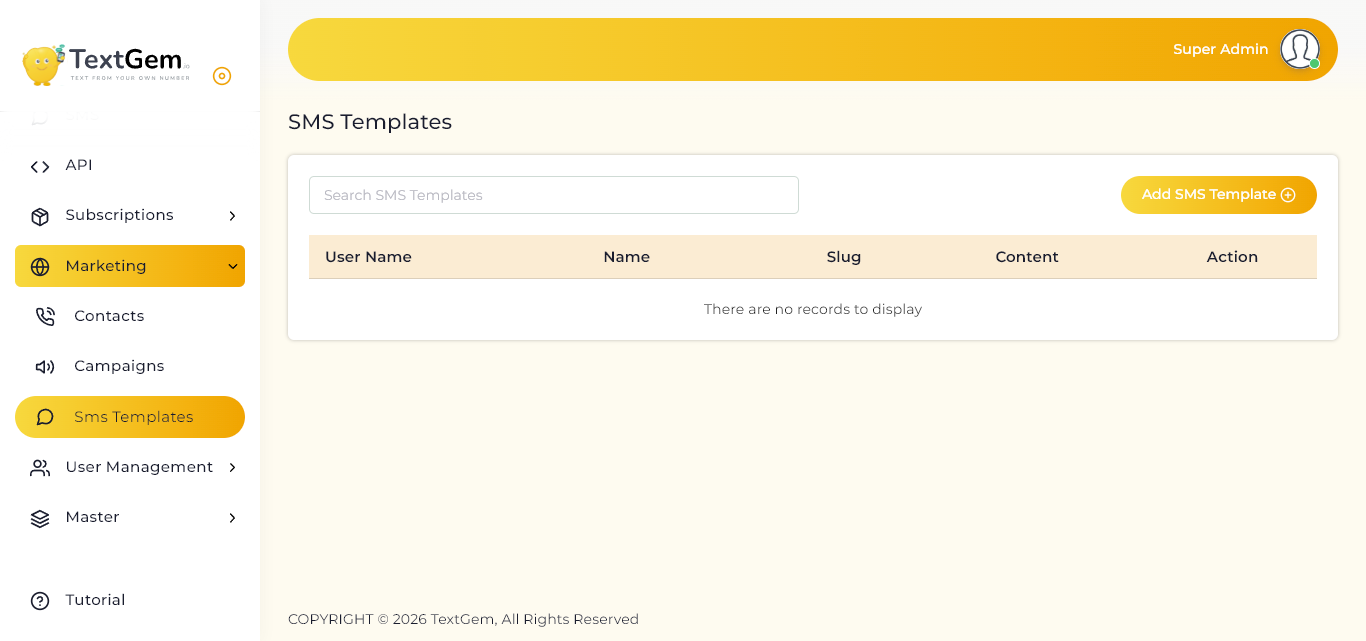Click the Add SMS Template button
Viewport: 1366px width, 641px height.
[x=1219, y=195]
